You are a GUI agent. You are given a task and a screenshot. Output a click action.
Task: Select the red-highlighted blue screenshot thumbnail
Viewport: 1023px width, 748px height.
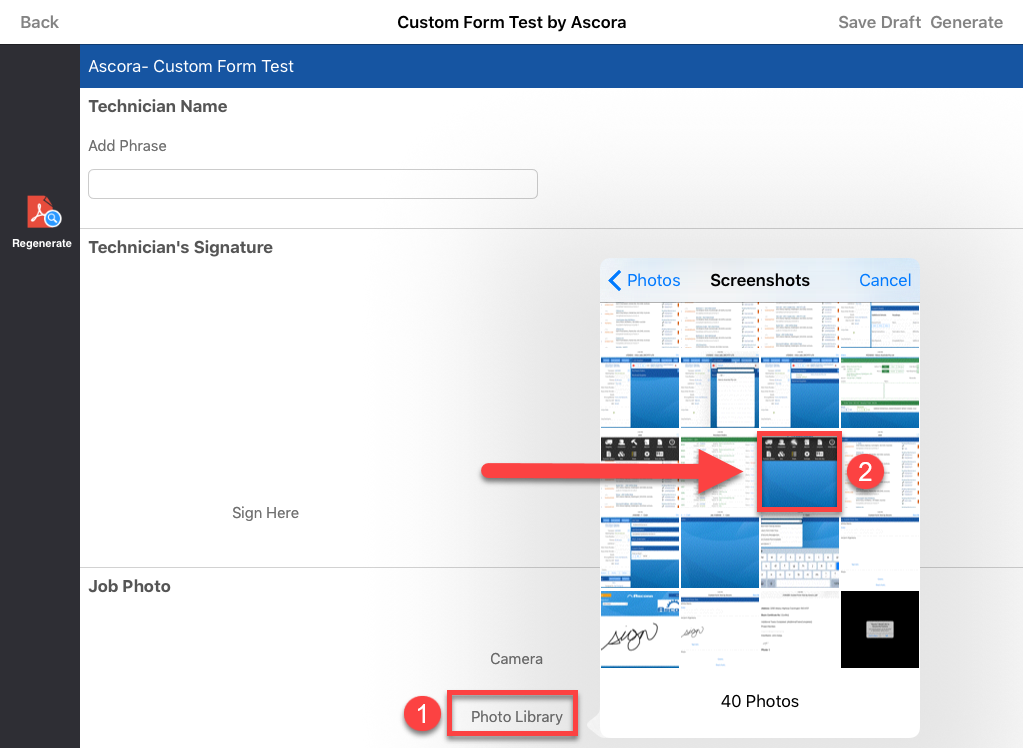click(800, 472)
